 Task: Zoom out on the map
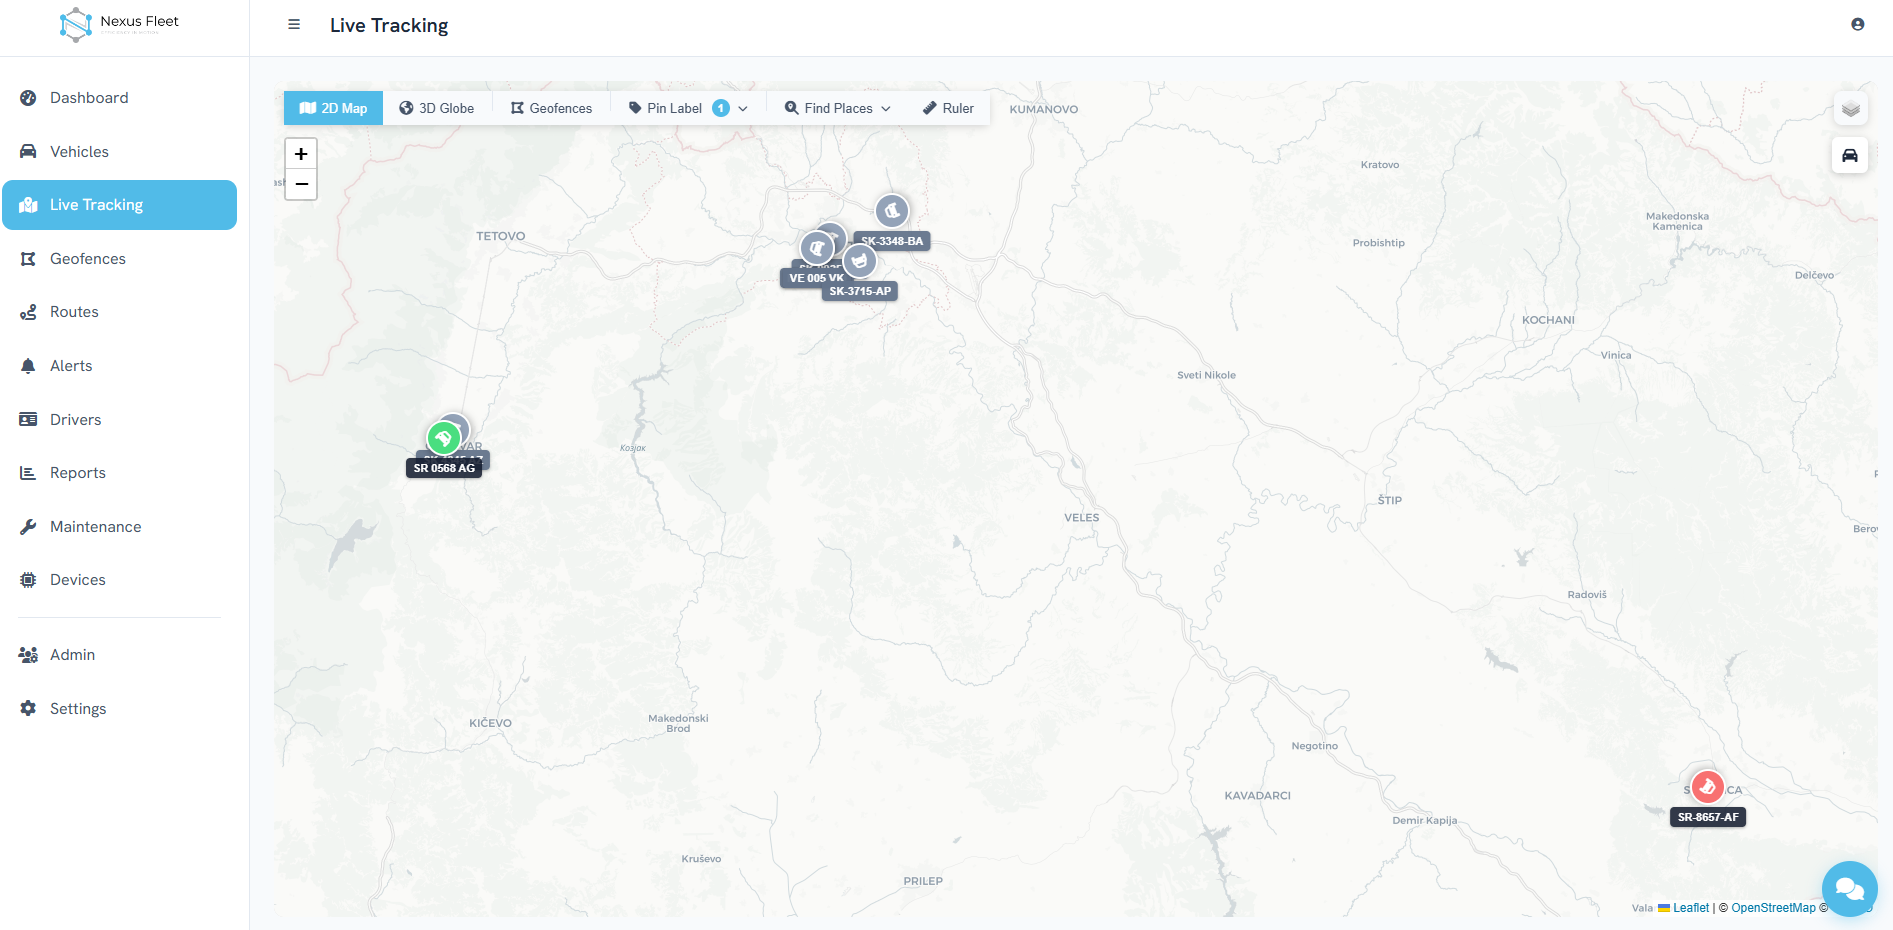click(301, 184)
